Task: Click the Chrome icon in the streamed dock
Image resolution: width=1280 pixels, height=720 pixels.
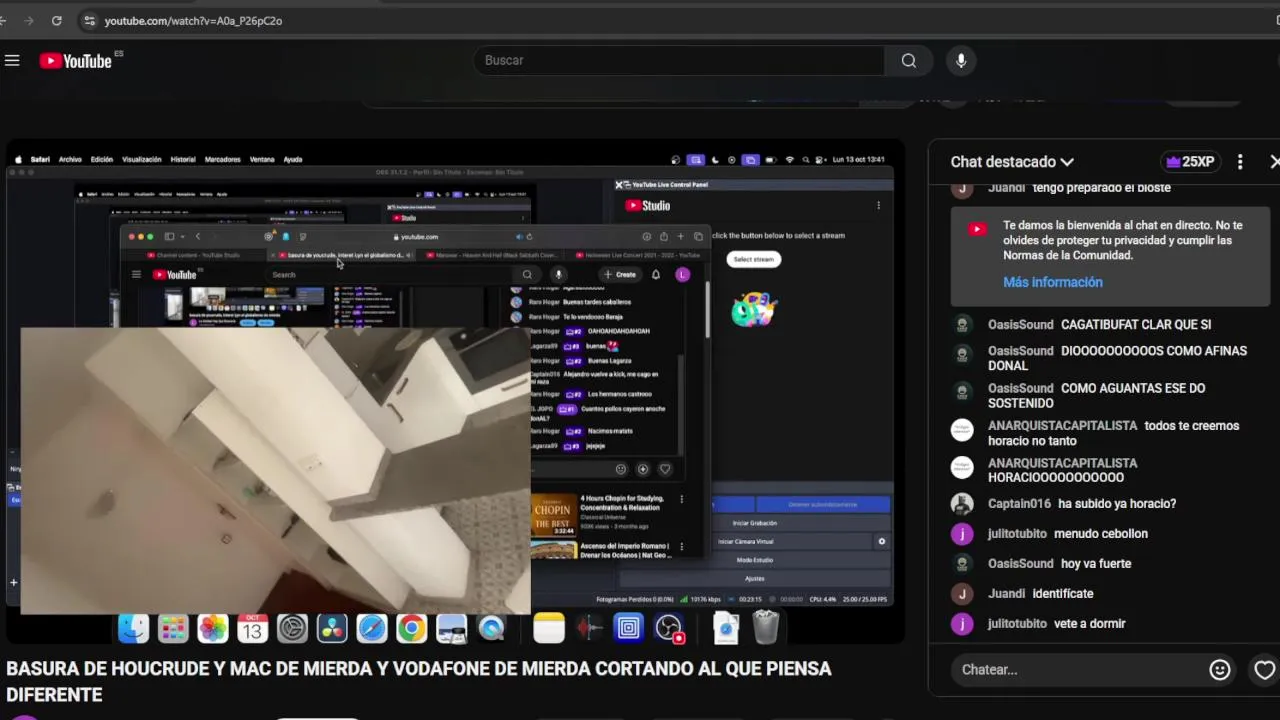Action: coord(411,628)
